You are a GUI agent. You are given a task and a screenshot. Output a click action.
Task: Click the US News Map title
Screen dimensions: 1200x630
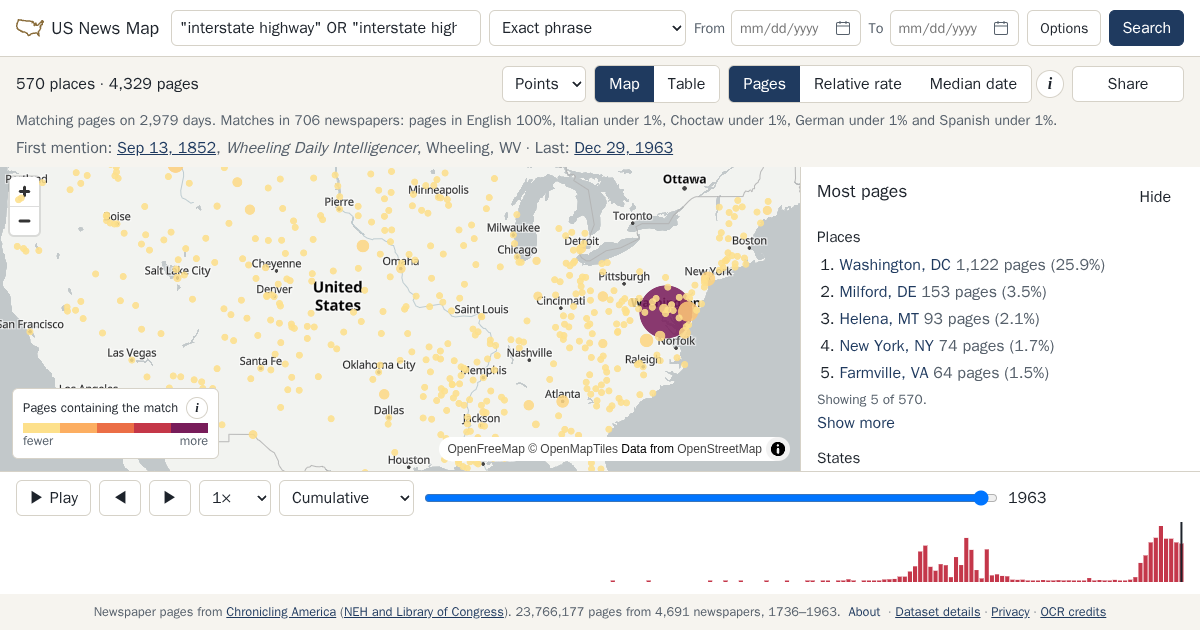(x=105, y=28)
